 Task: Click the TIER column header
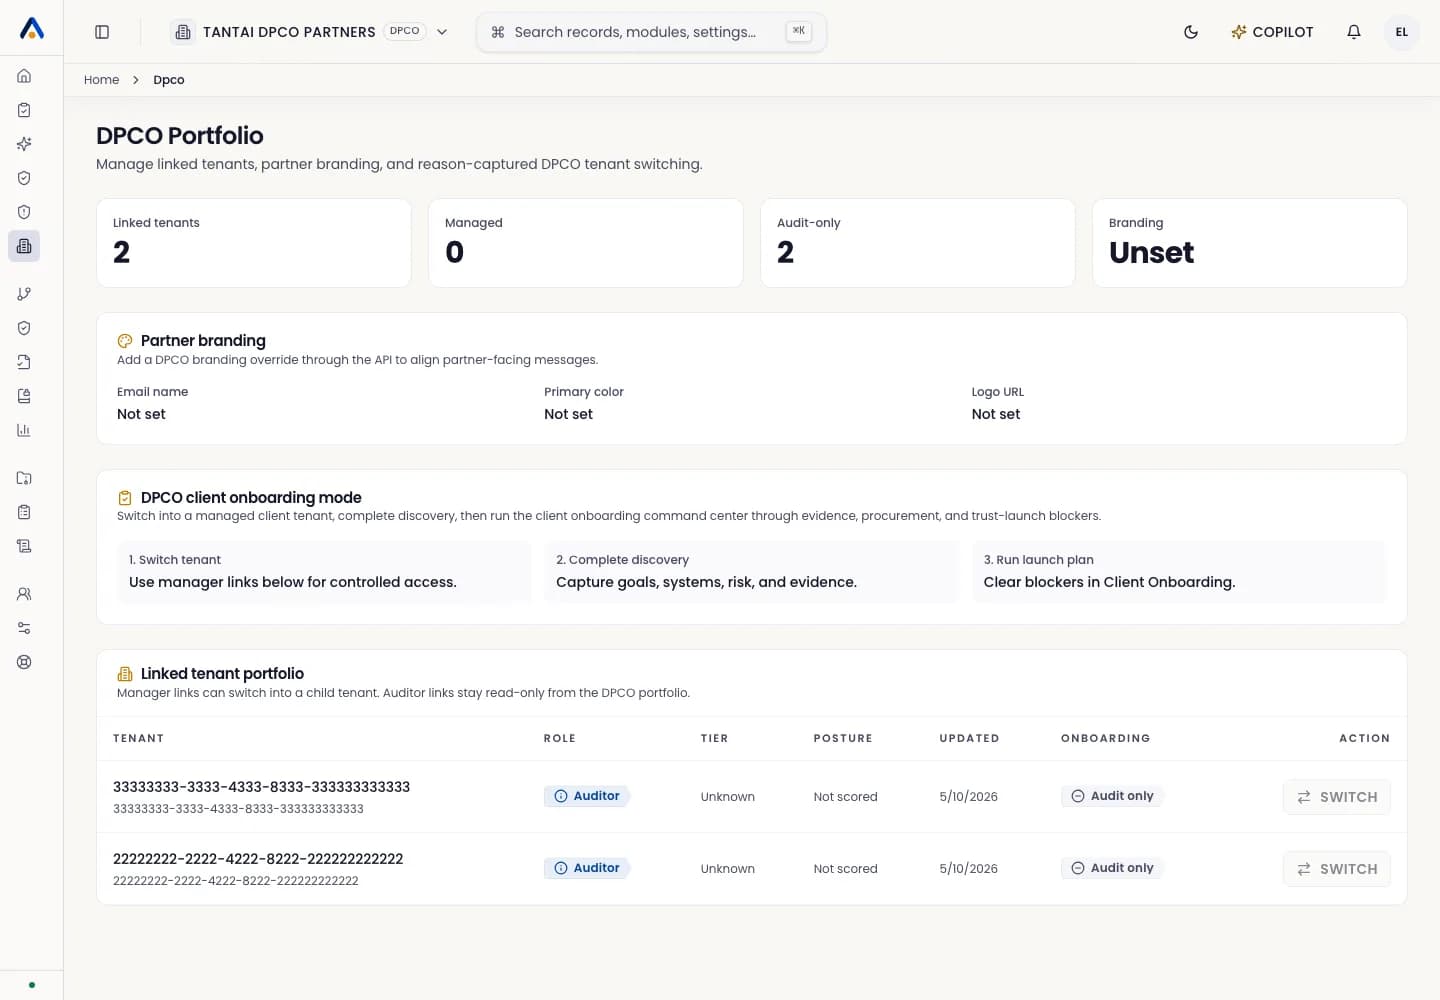coord(714,738)
